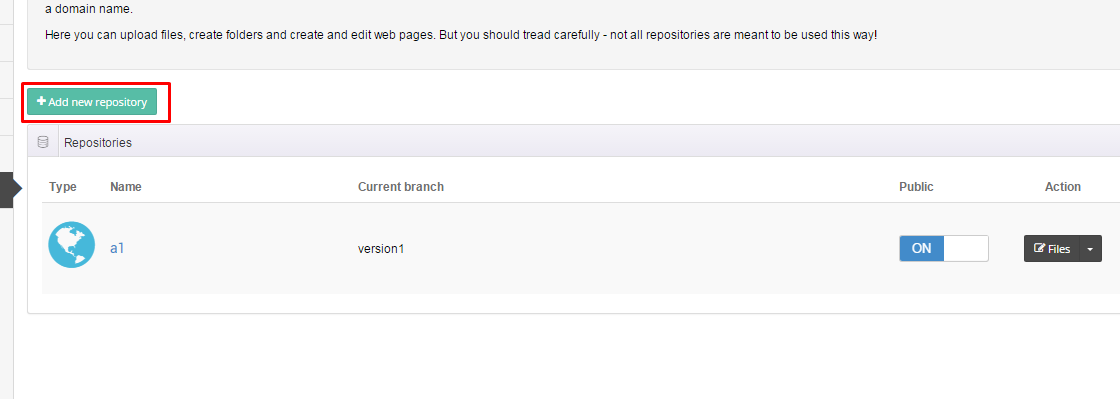Expand the dropdown caret next to Files
This screenshot has height=399, width=1120.
click(x=1090, y=248)
